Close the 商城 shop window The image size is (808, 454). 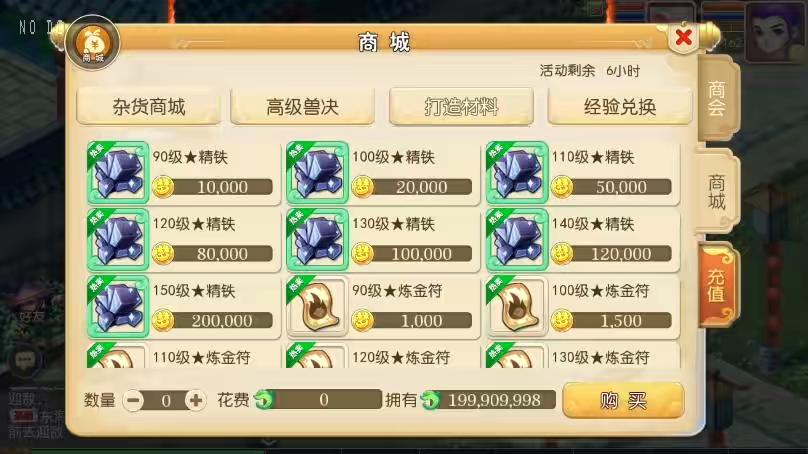coord(683,38)
